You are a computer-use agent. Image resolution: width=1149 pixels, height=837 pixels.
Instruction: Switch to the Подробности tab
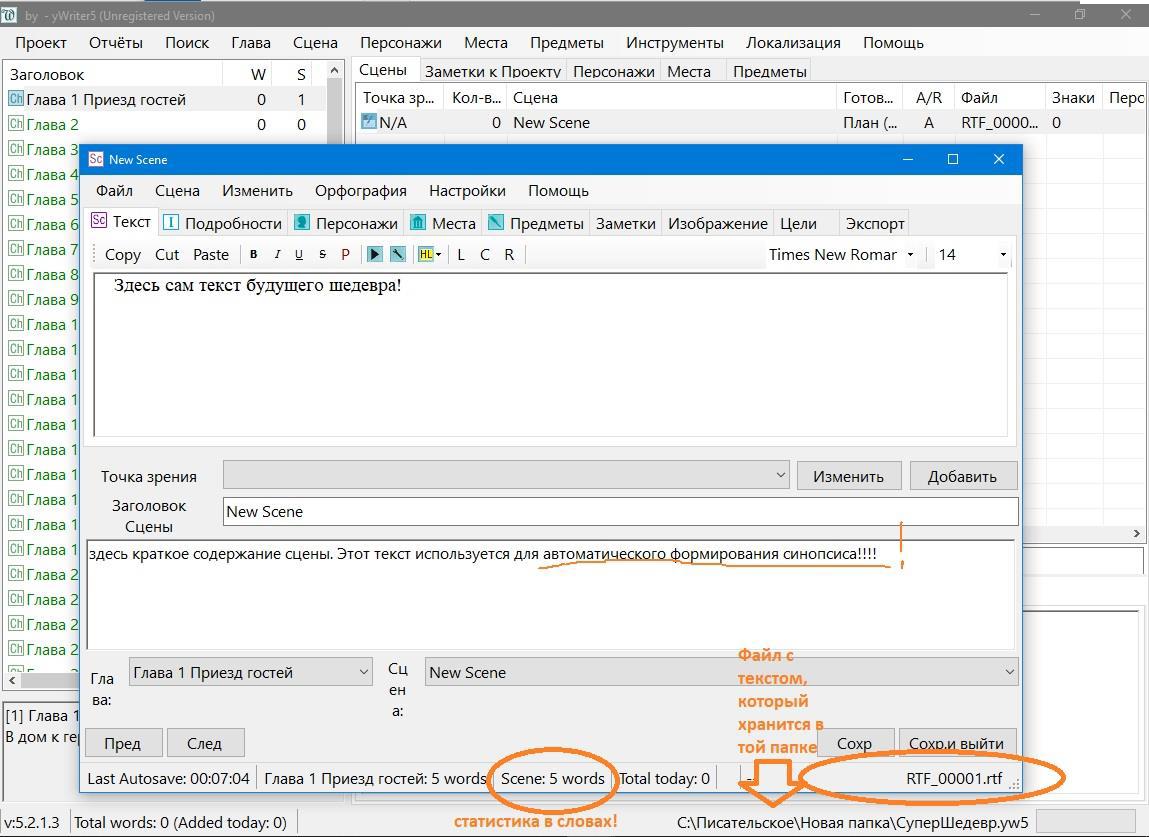[222, 223]
